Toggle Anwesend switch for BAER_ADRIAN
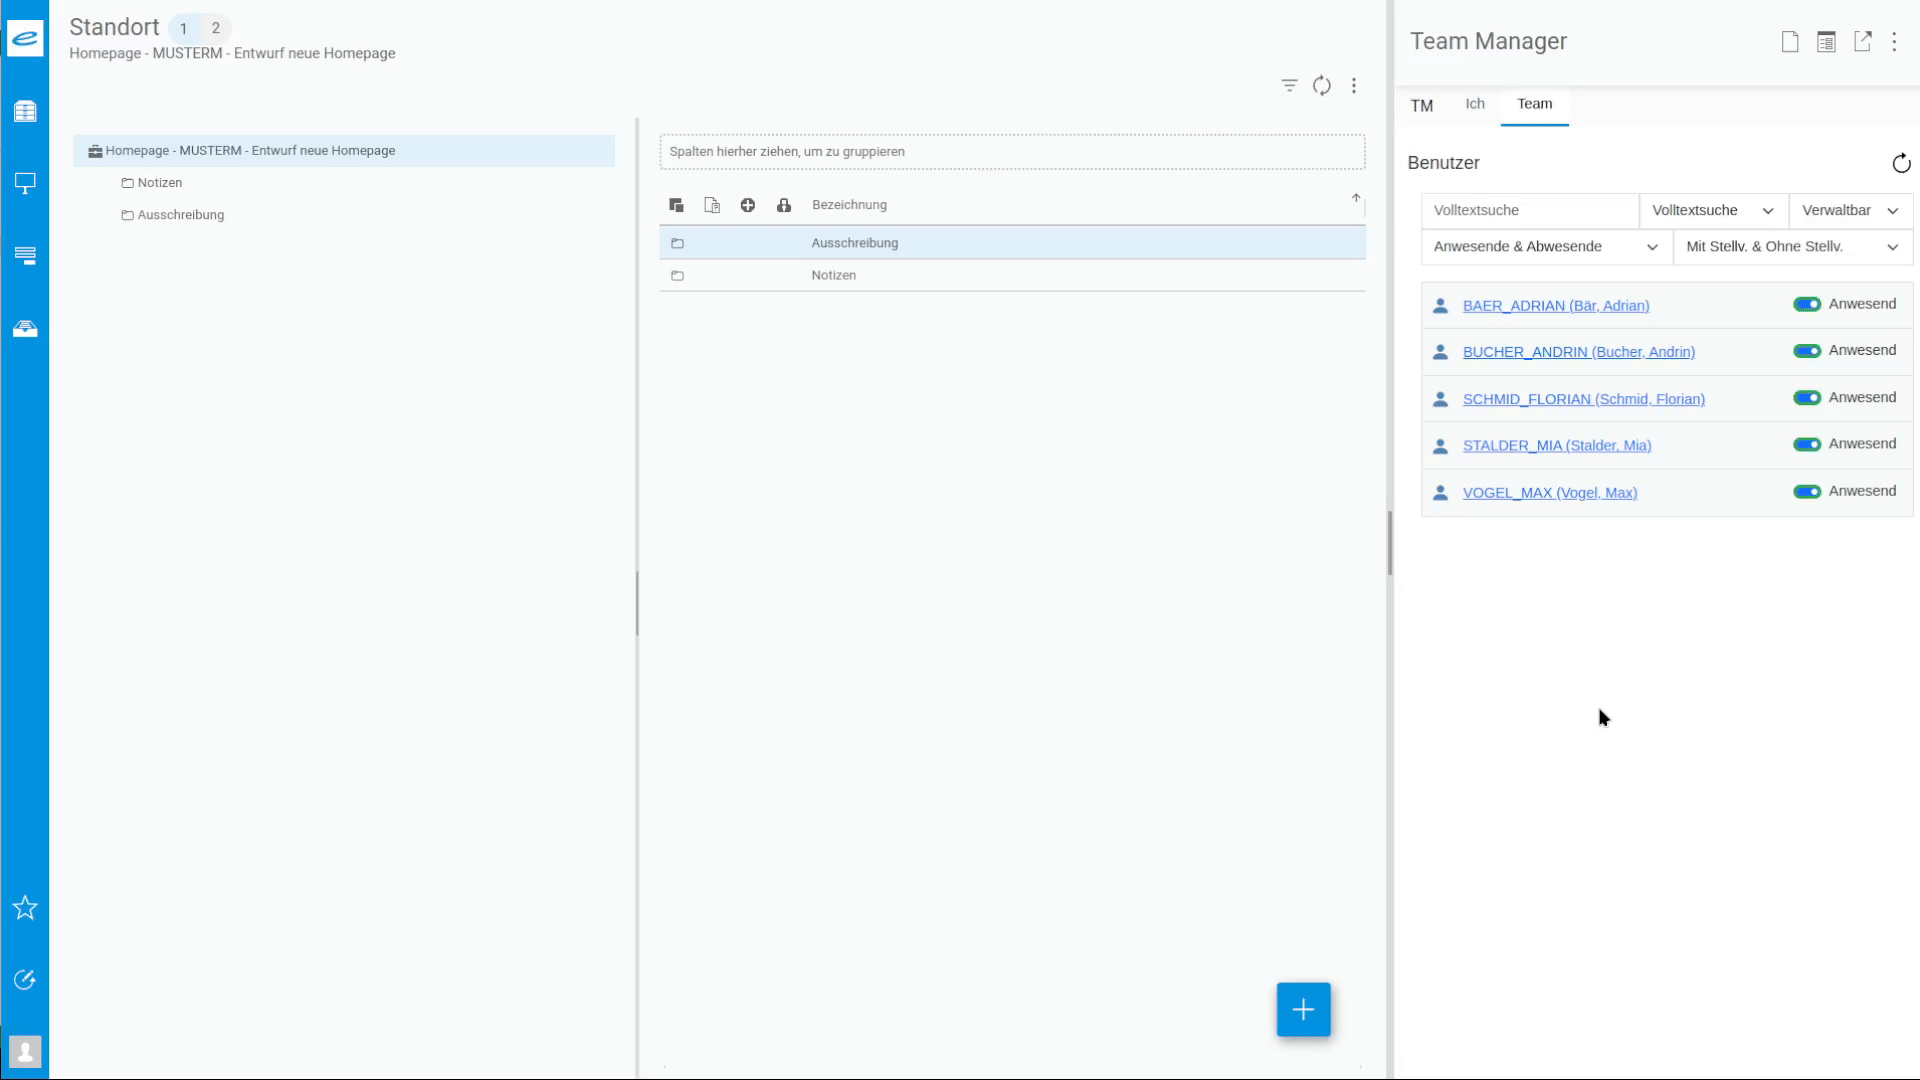Viewport: 1920px width, 1080px height. pyautogui.click(x=1807, y=304)
